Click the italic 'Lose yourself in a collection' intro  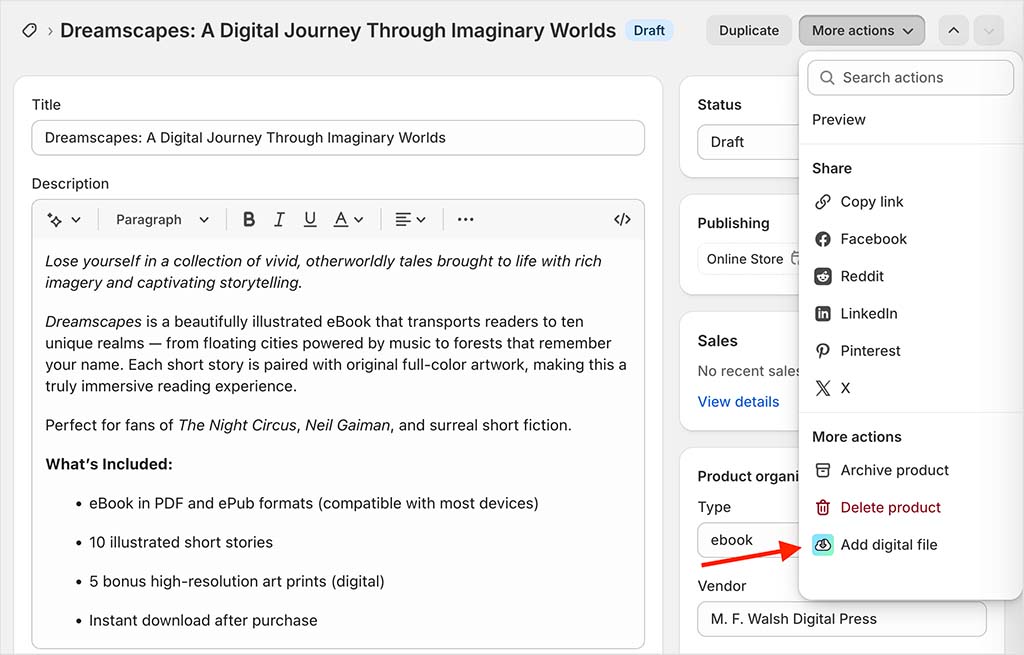tap(323, 272)
